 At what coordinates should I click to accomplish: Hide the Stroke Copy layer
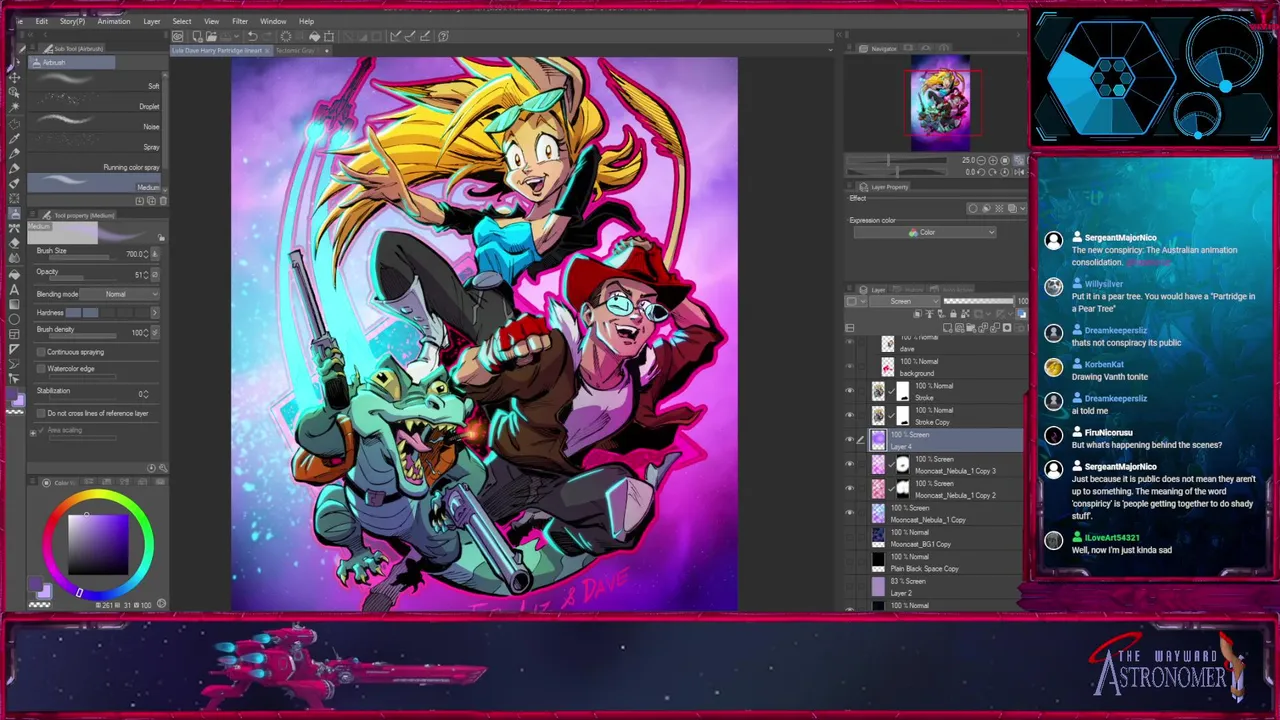[850, 415]
